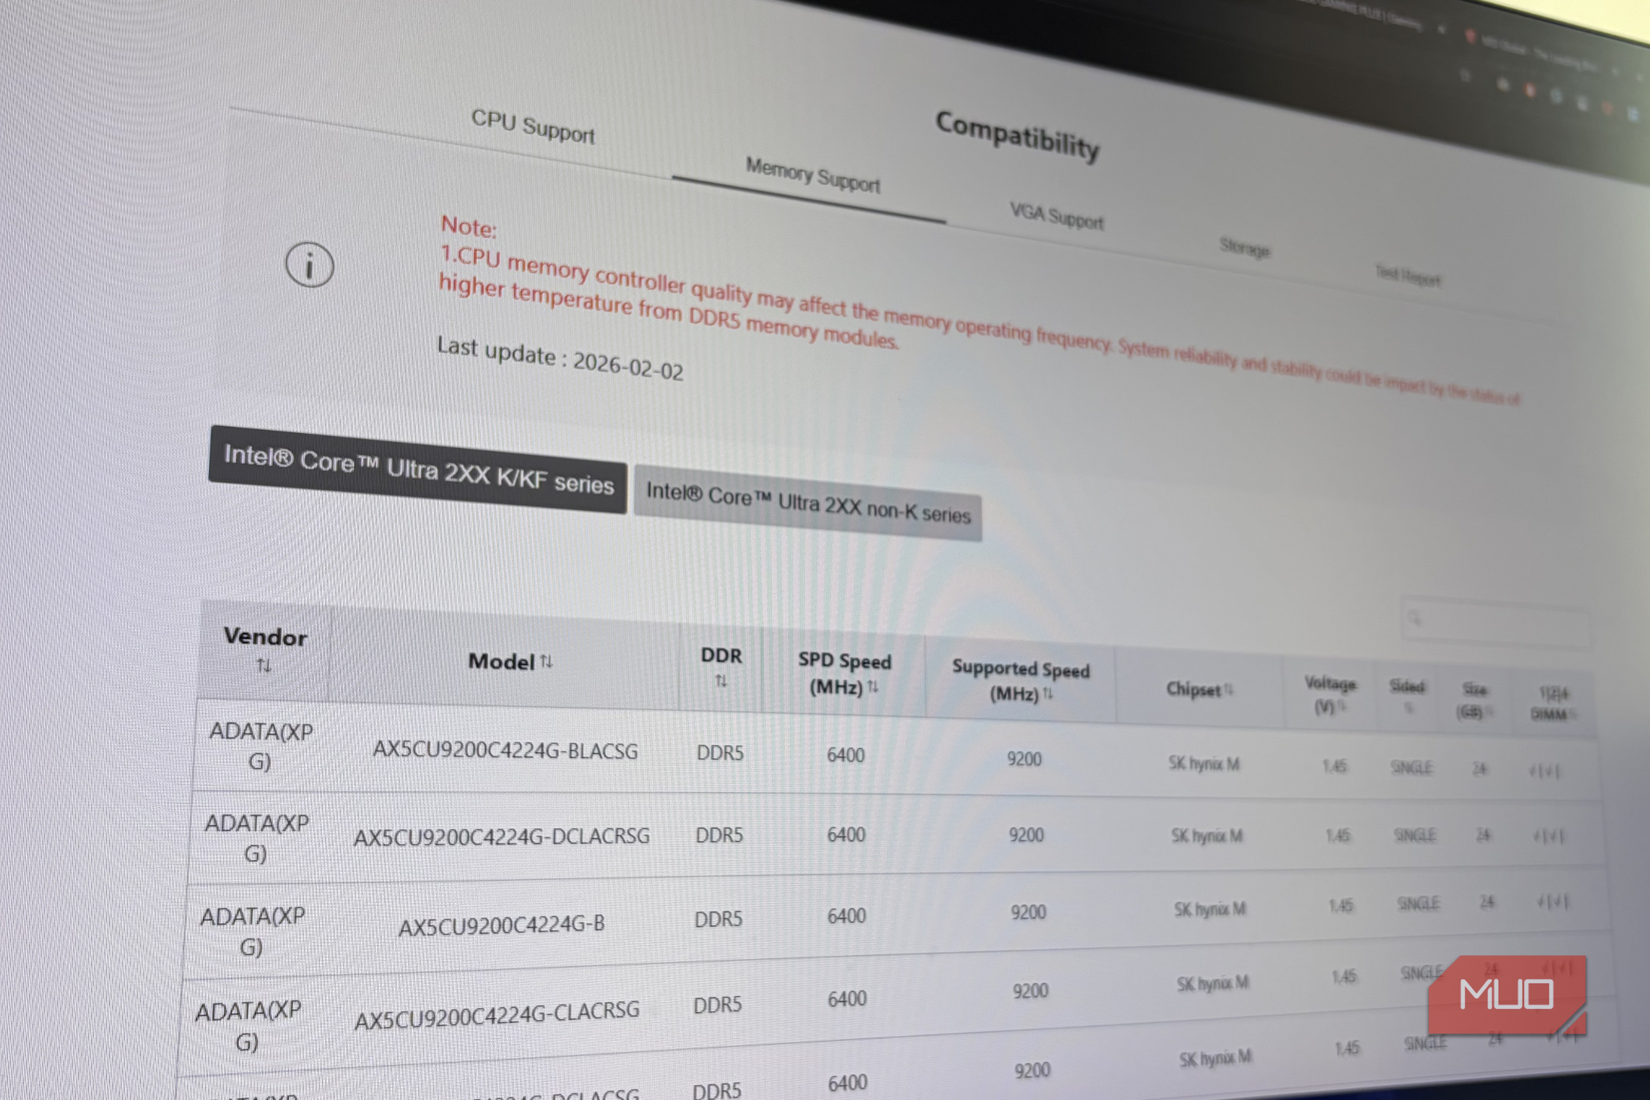
Task: Click model AX5CU9200C4224G-DCLACRSG
Action: coord(502,836)
